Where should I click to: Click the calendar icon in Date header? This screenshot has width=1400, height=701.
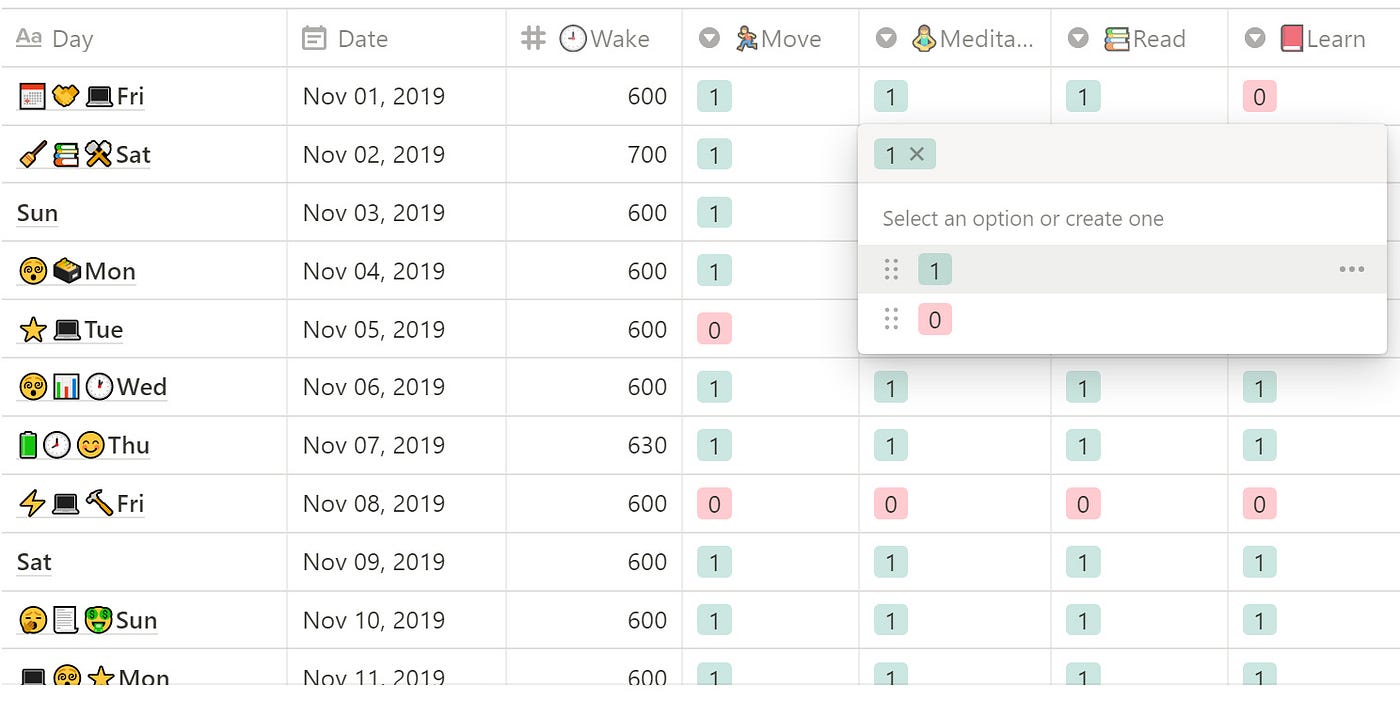[314, 38]
